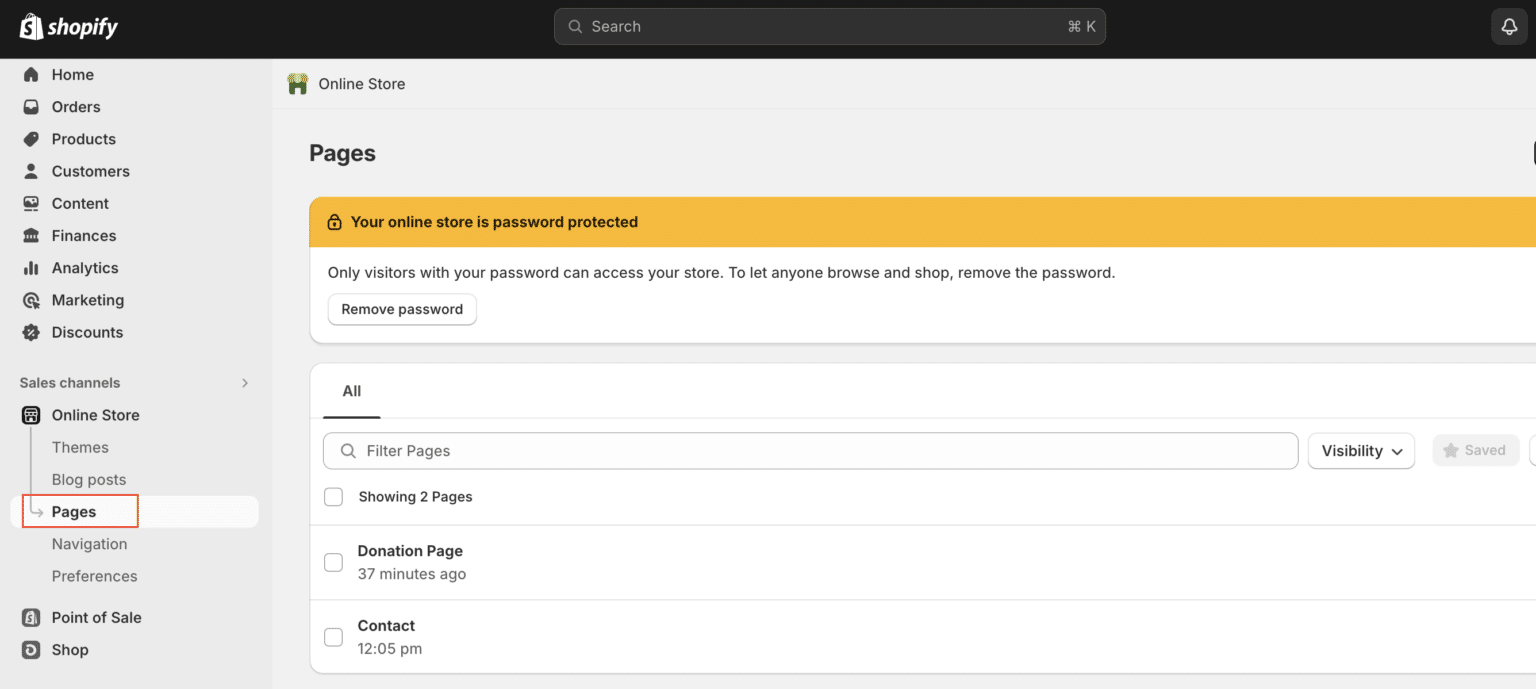Click the Remove password button

[x=402, y=309]
